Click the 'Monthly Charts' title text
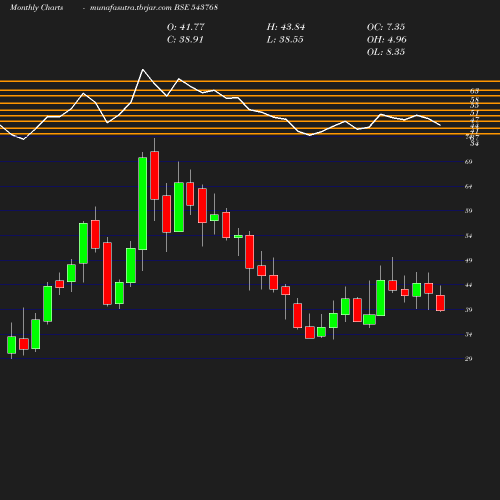Viewport: 500px width, 500px height. (x=36, y=7)
